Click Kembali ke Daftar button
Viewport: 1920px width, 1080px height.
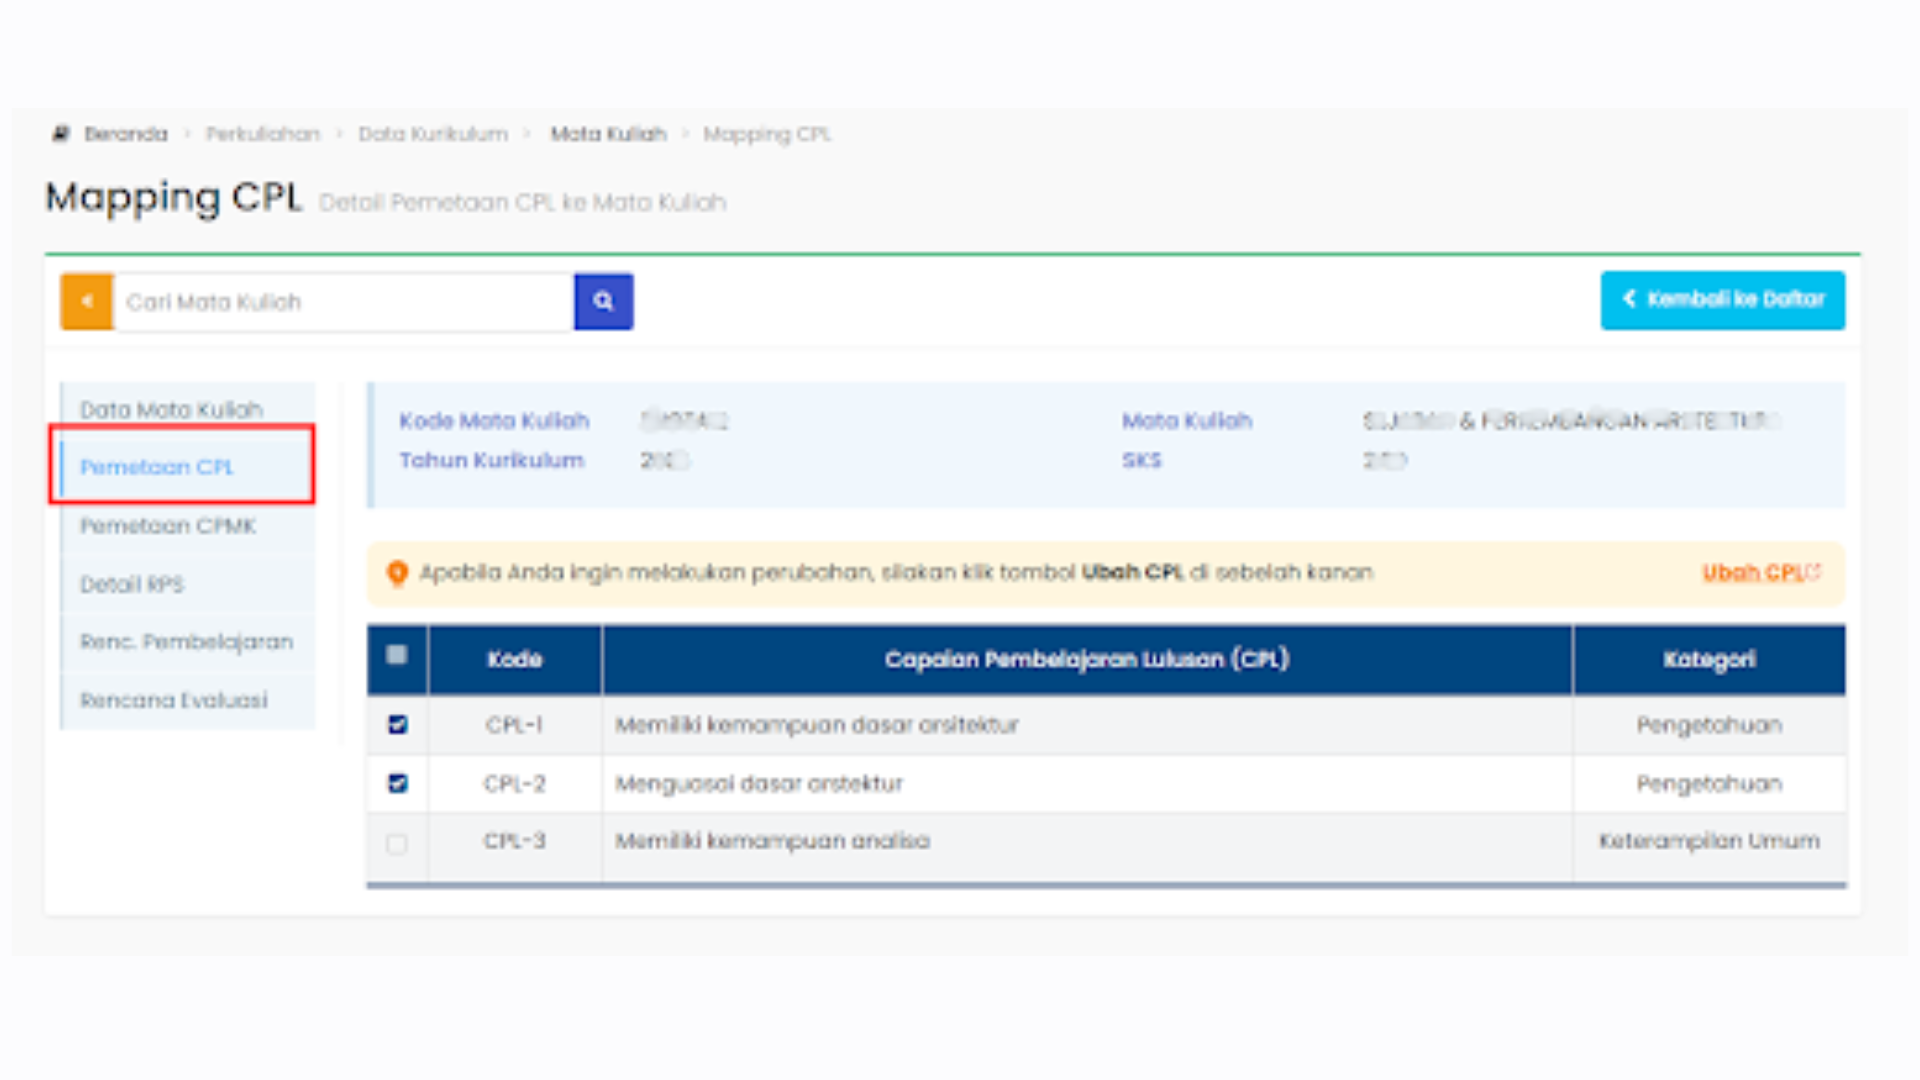[1722, 300]
